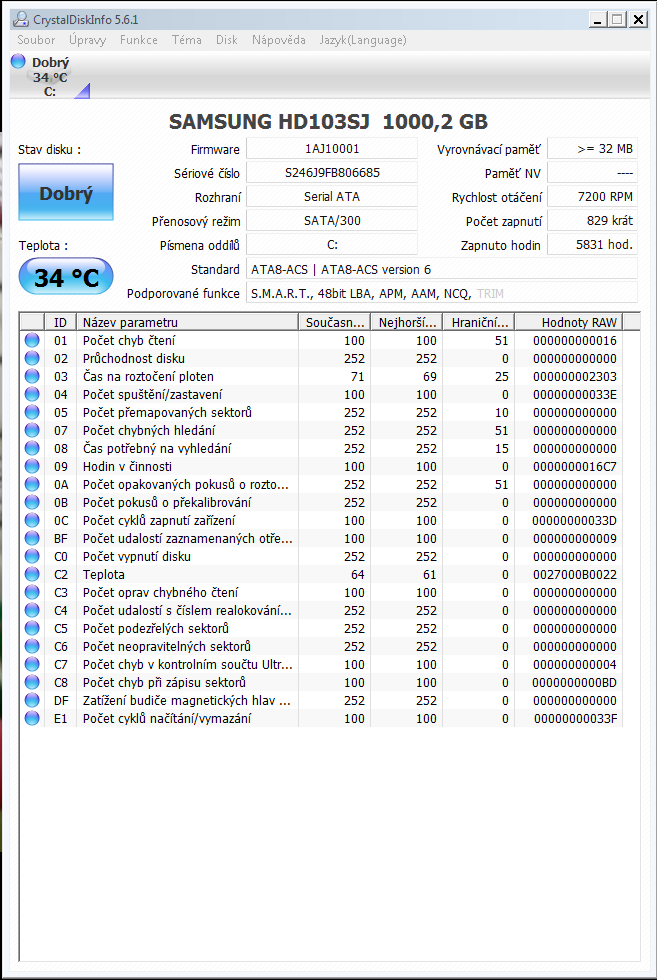
Task: Click status icon for Počet chybných hledání
Action: click(32, 431)
